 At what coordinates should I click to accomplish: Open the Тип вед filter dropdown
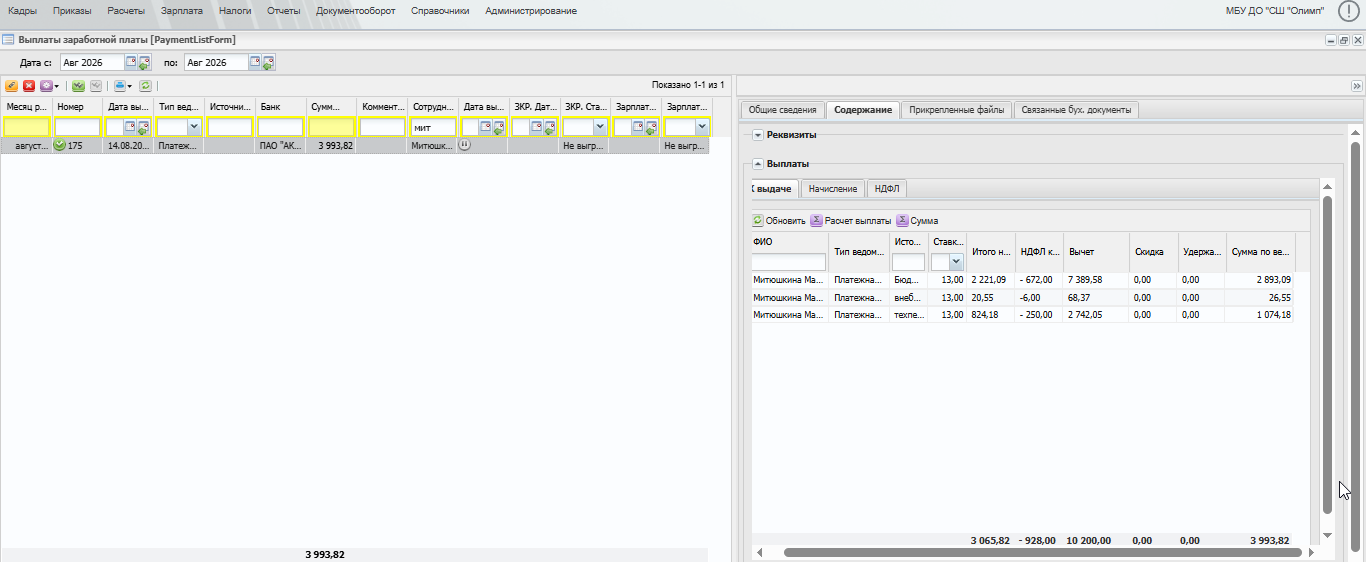pyautogui.click(x=194, y=127)
